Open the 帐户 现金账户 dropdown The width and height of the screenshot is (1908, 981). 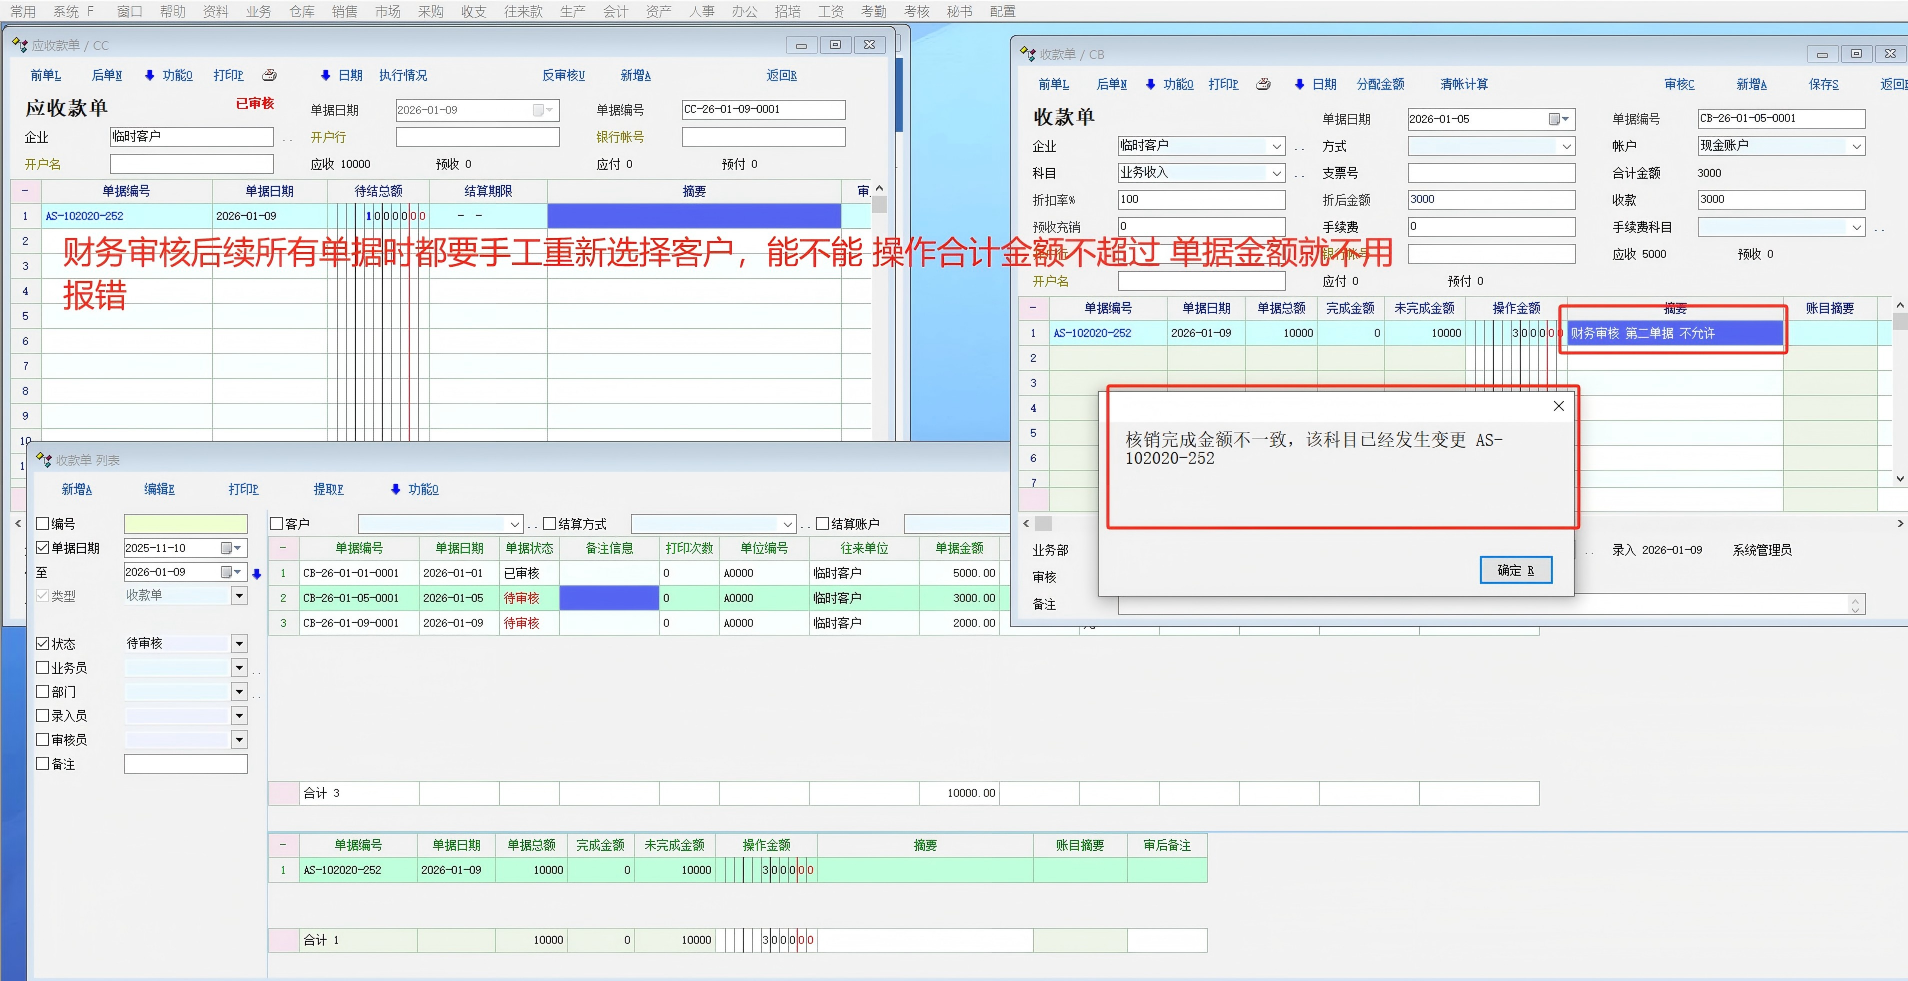tap(1856, 146)
